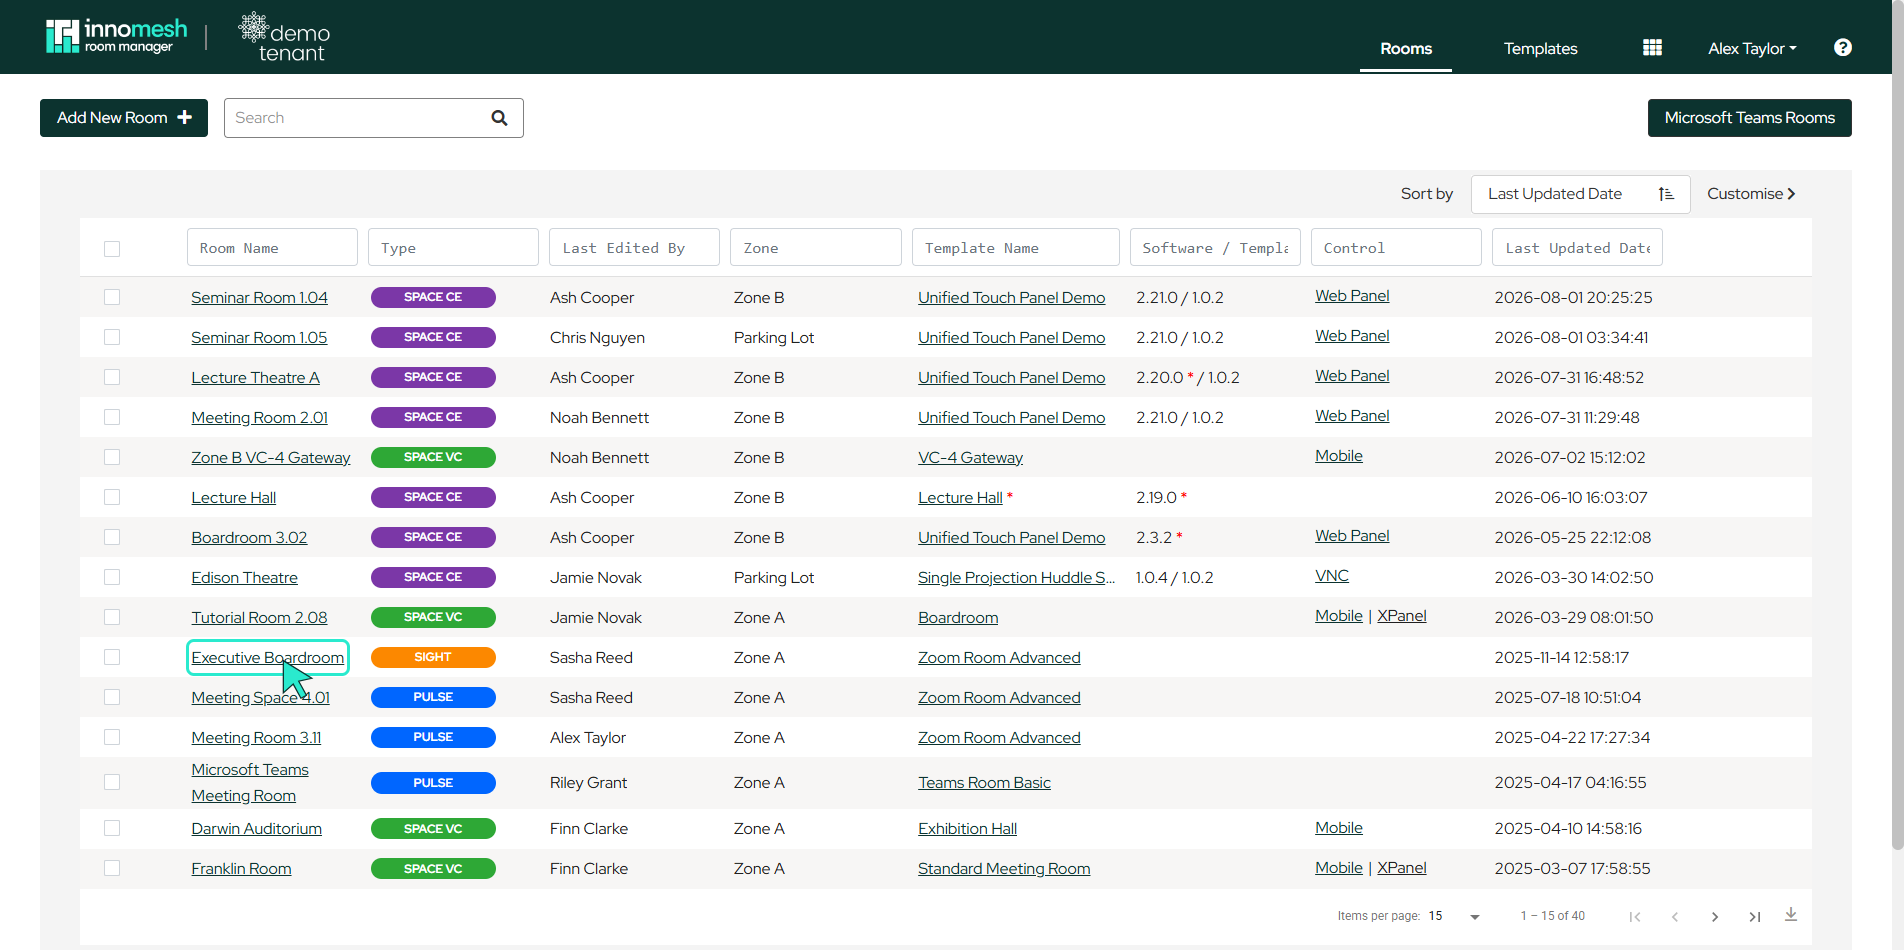The width and height of the screenshot is (1904, 950).
Task: Select Lecture Theatre A checkbox
Action: tap(112, 377)
